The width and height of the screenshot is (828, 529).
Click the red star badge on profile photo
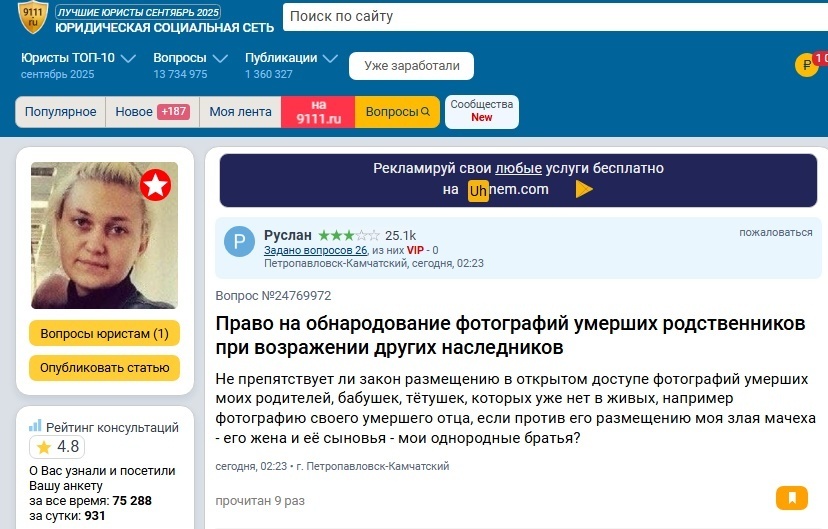[x=155, y=185]
